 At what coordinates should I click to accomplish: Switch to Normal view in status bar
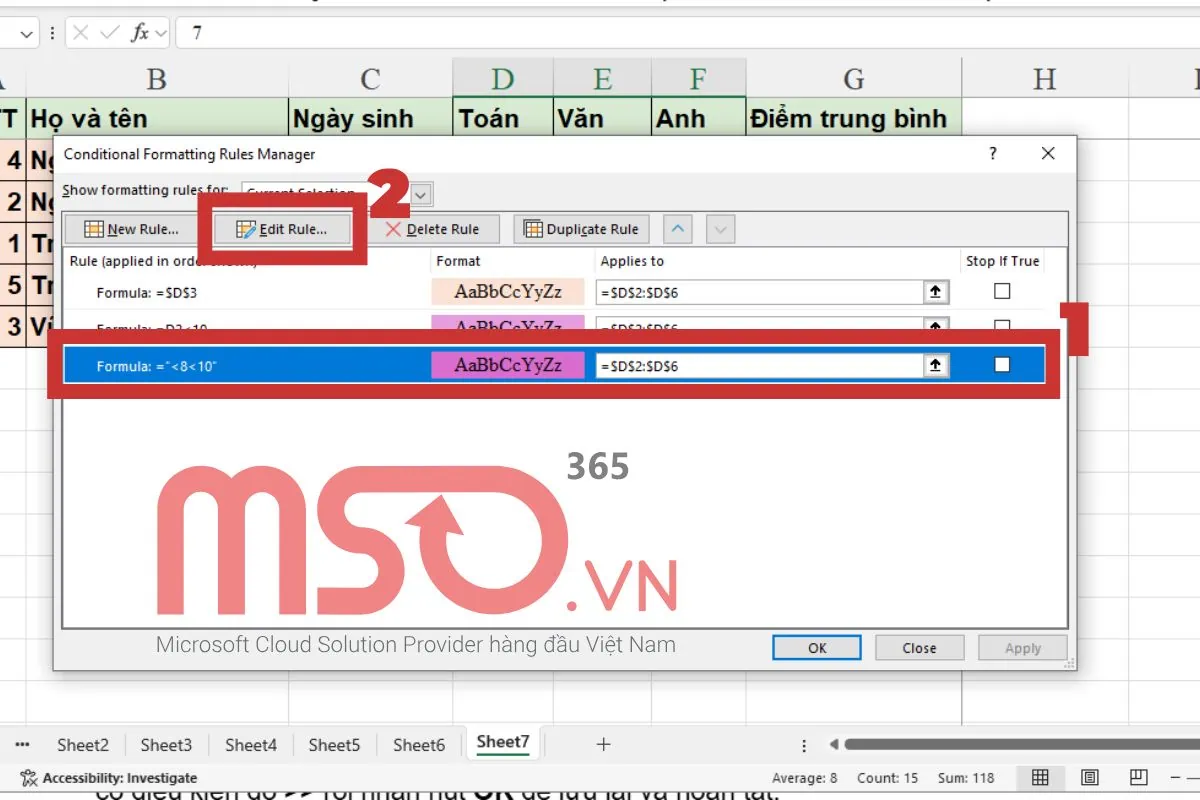click(x=1040, y=777)
